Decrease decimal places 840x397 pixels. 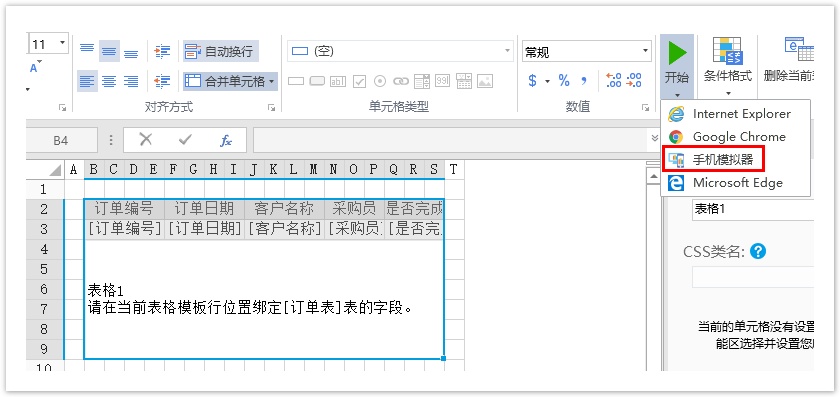click(x=635, y=81)
